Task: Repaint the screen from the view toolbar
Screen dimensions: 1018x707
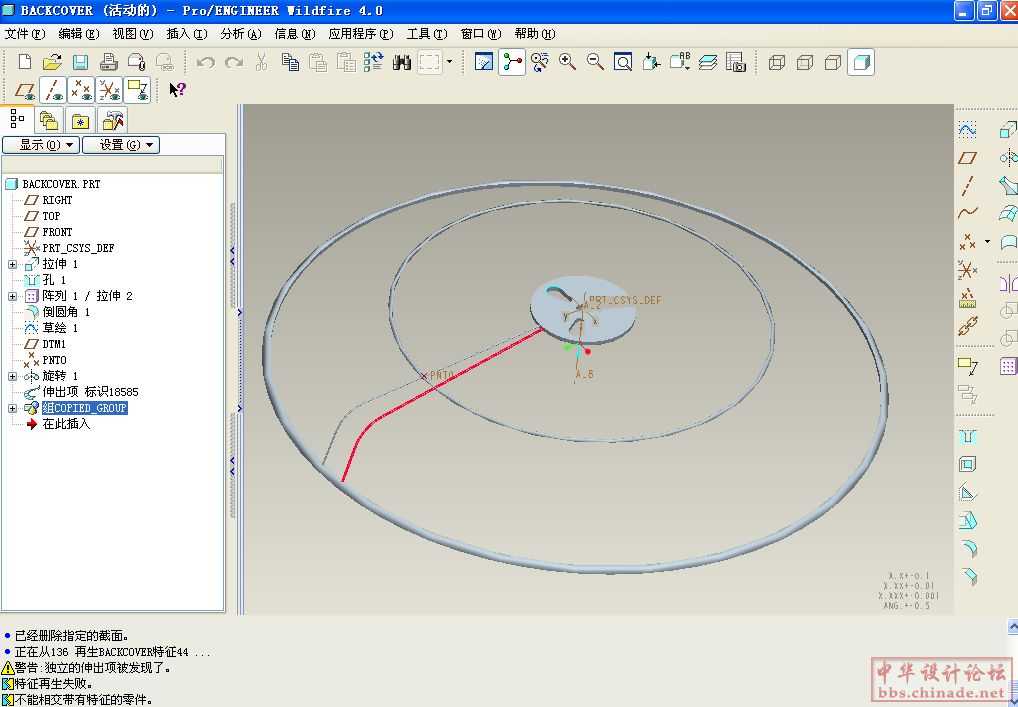Action: (484, 62)
